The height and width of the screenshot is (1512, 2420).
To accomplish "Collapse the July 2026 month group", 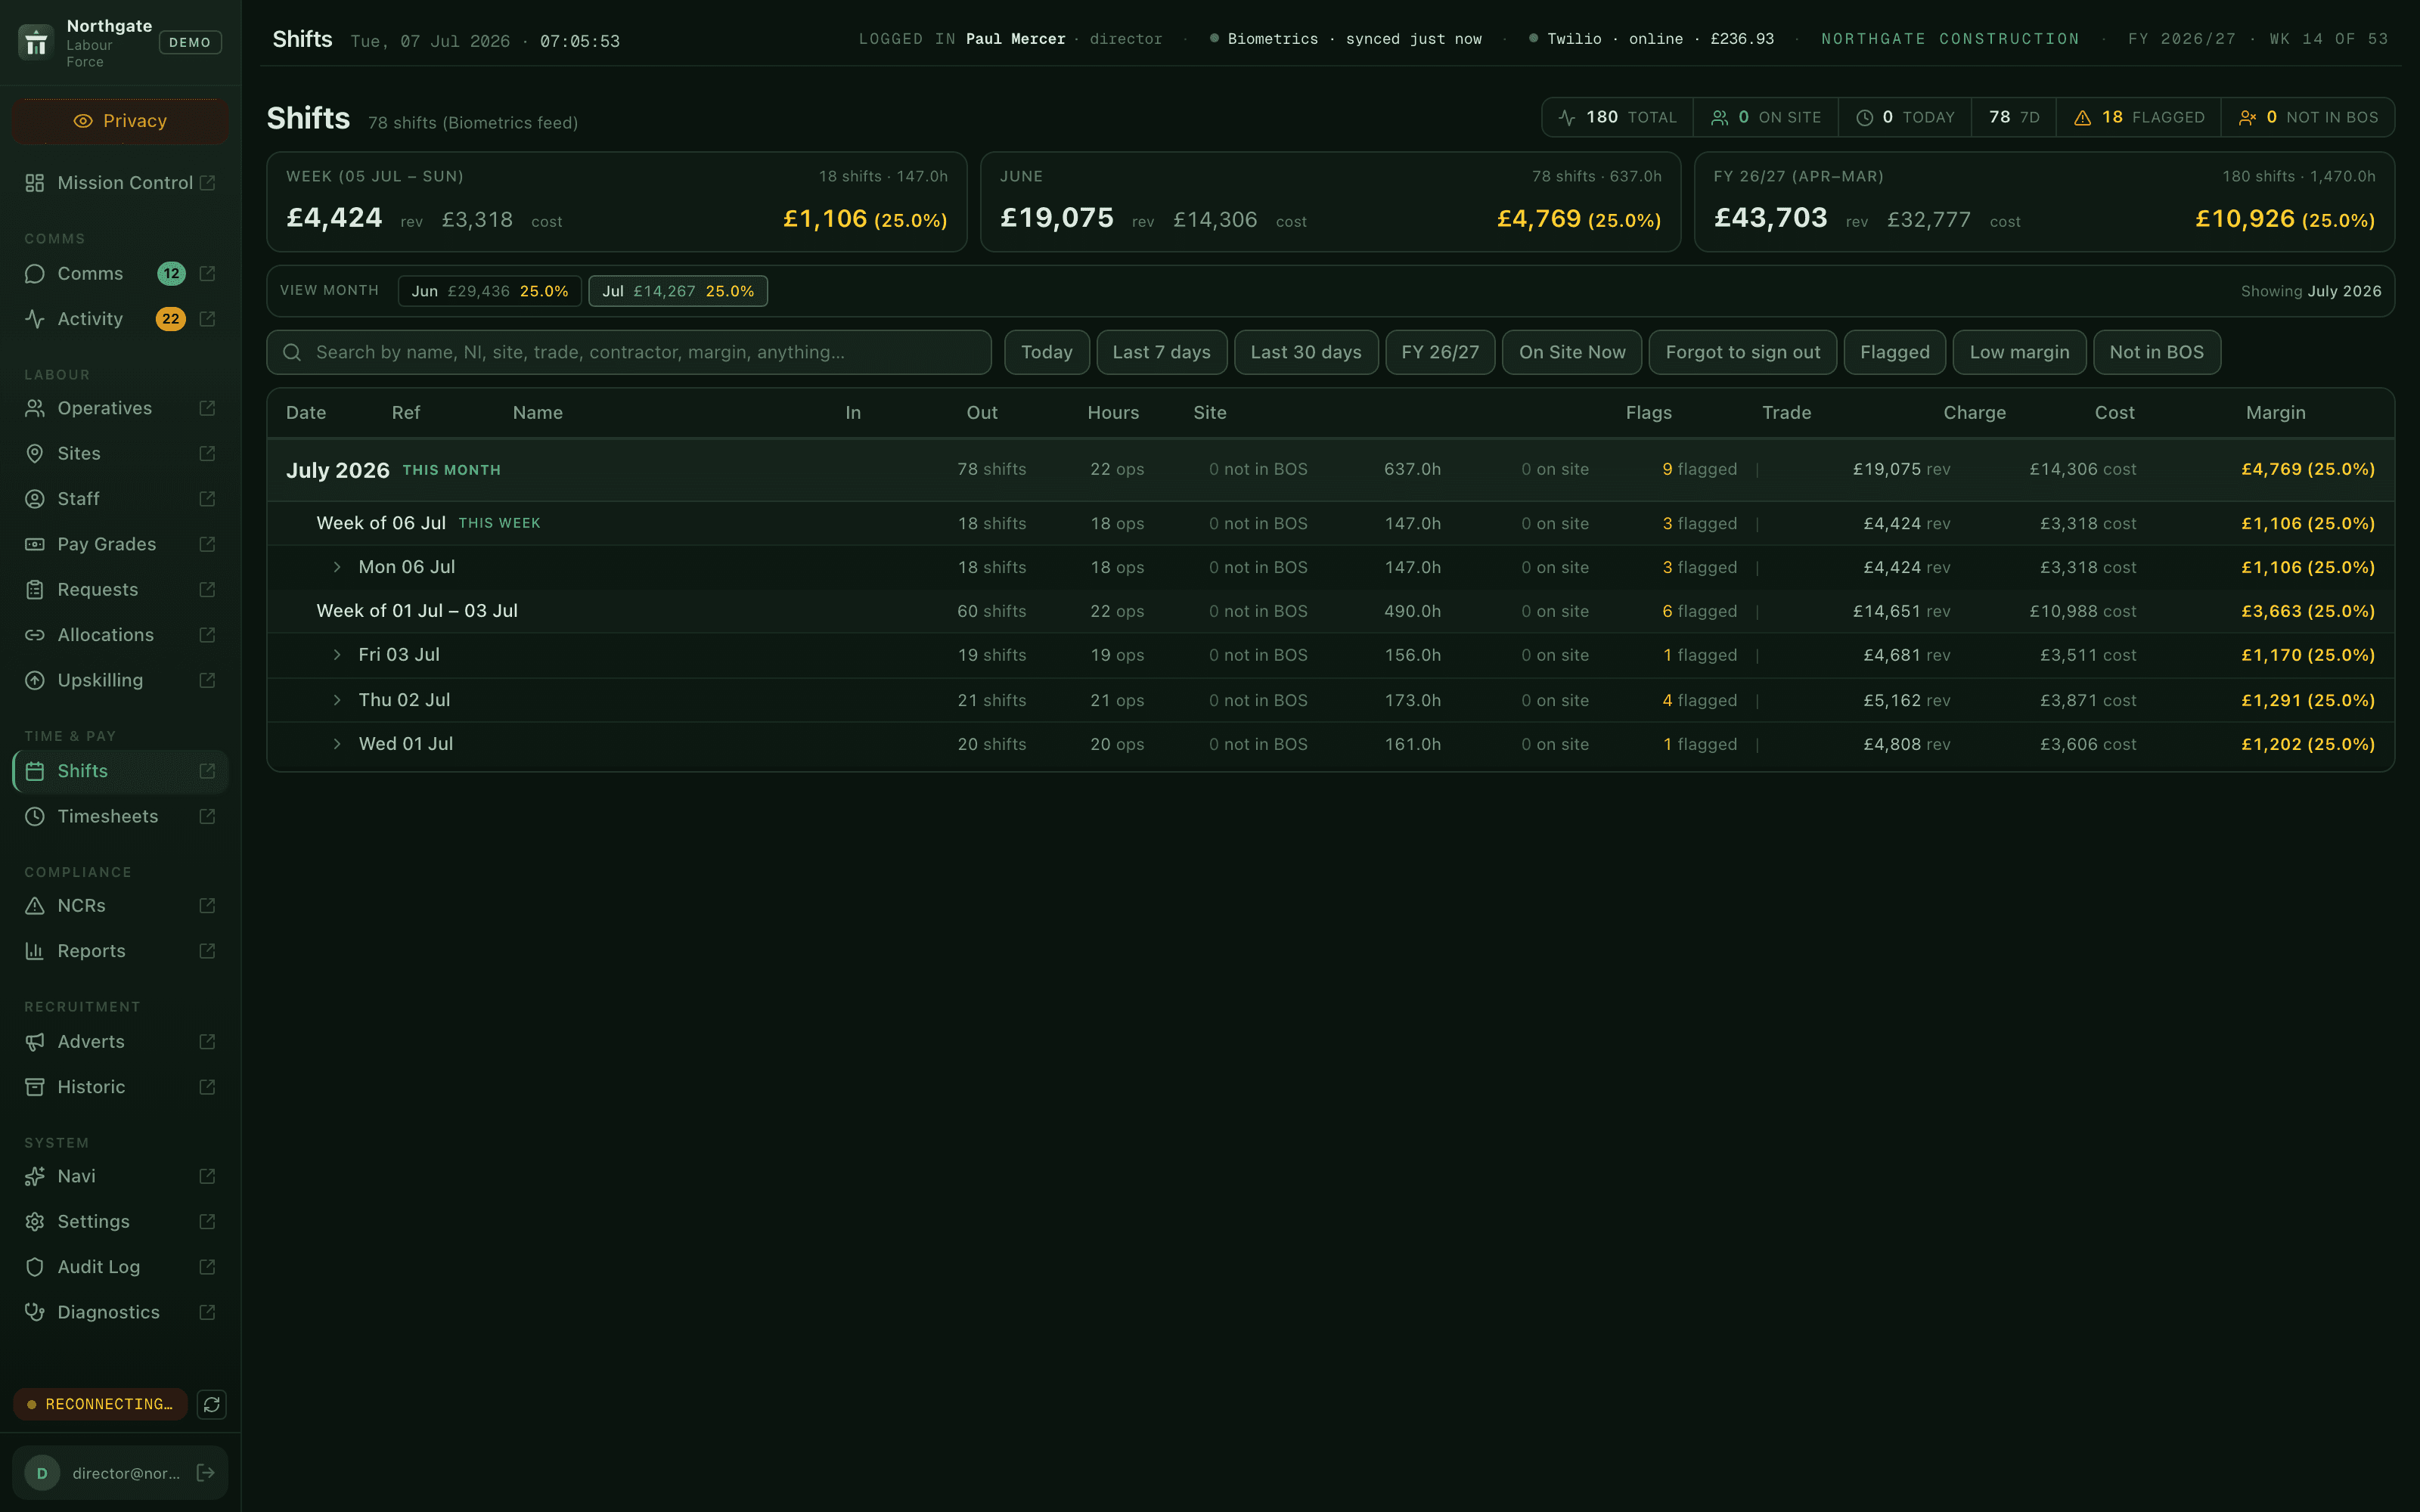I will coord(1330,470).
